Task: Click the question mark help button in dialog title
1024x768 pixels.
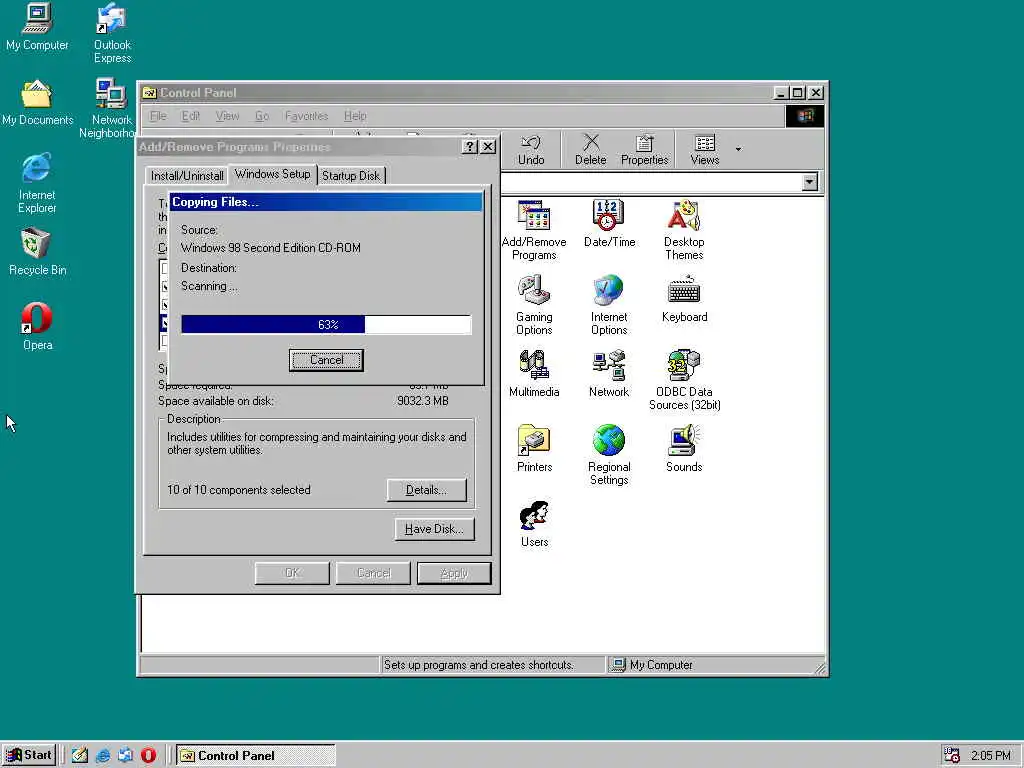Action: pyautogui.click(x=469, y=147)
